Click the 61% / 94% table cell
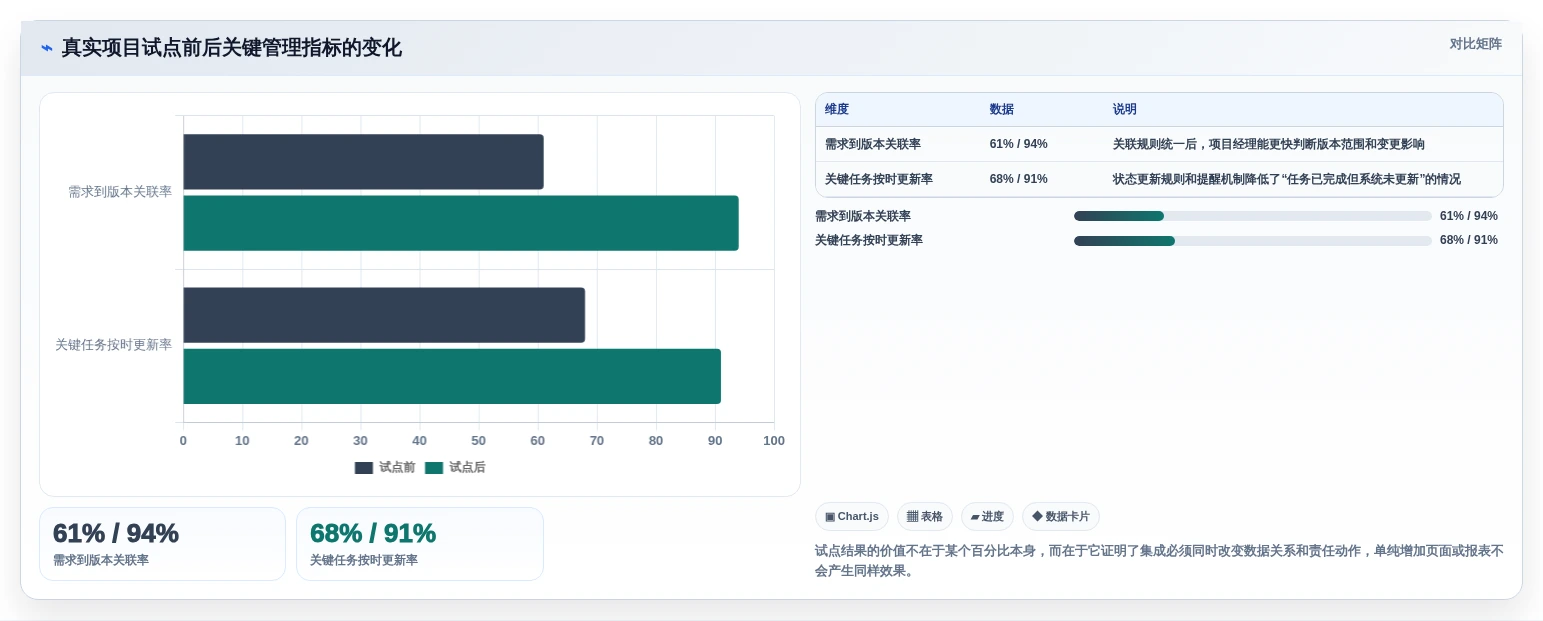 click(1018, 144)
